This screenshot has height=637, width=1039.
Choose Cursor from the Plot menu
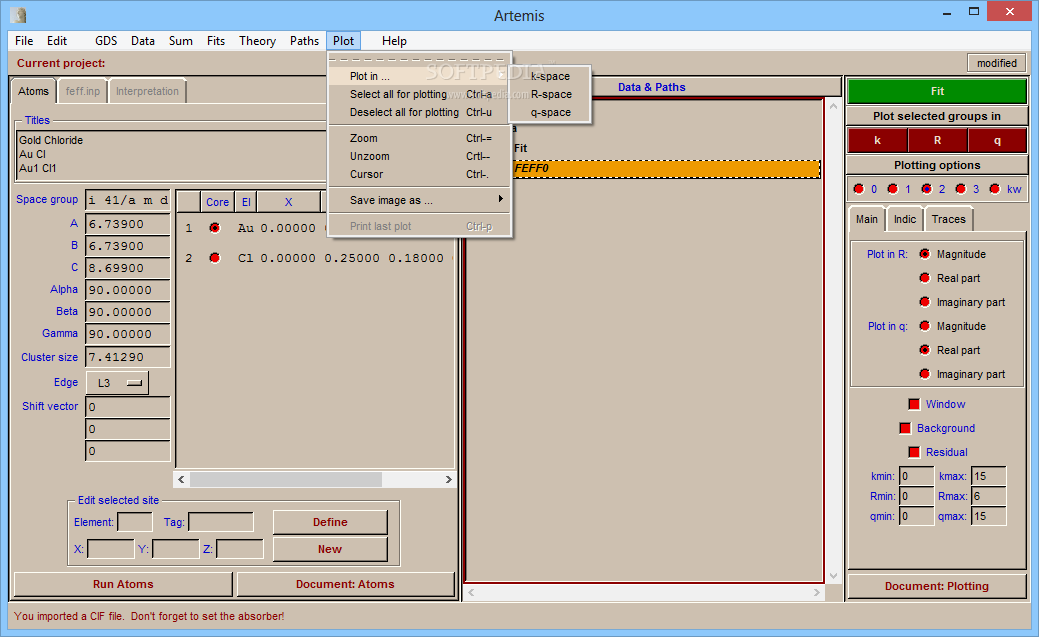coord(419,174)
